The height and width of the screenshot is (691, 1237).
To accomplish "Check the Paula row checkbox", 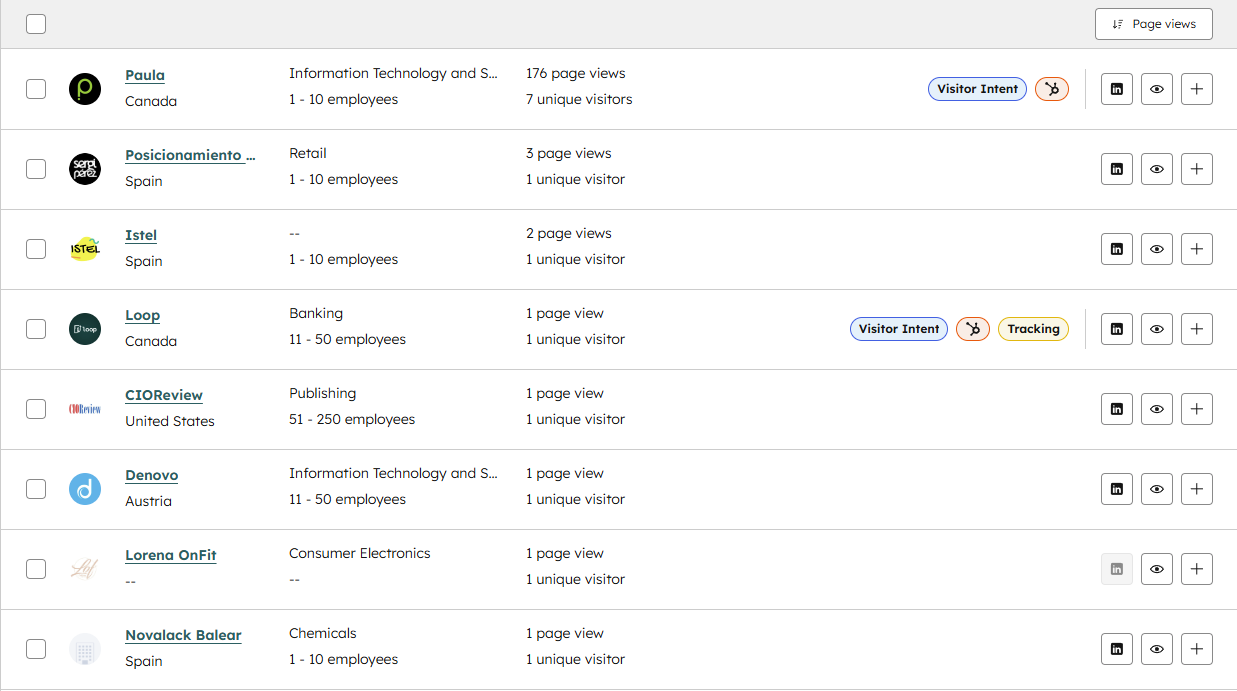I will 36,89.
